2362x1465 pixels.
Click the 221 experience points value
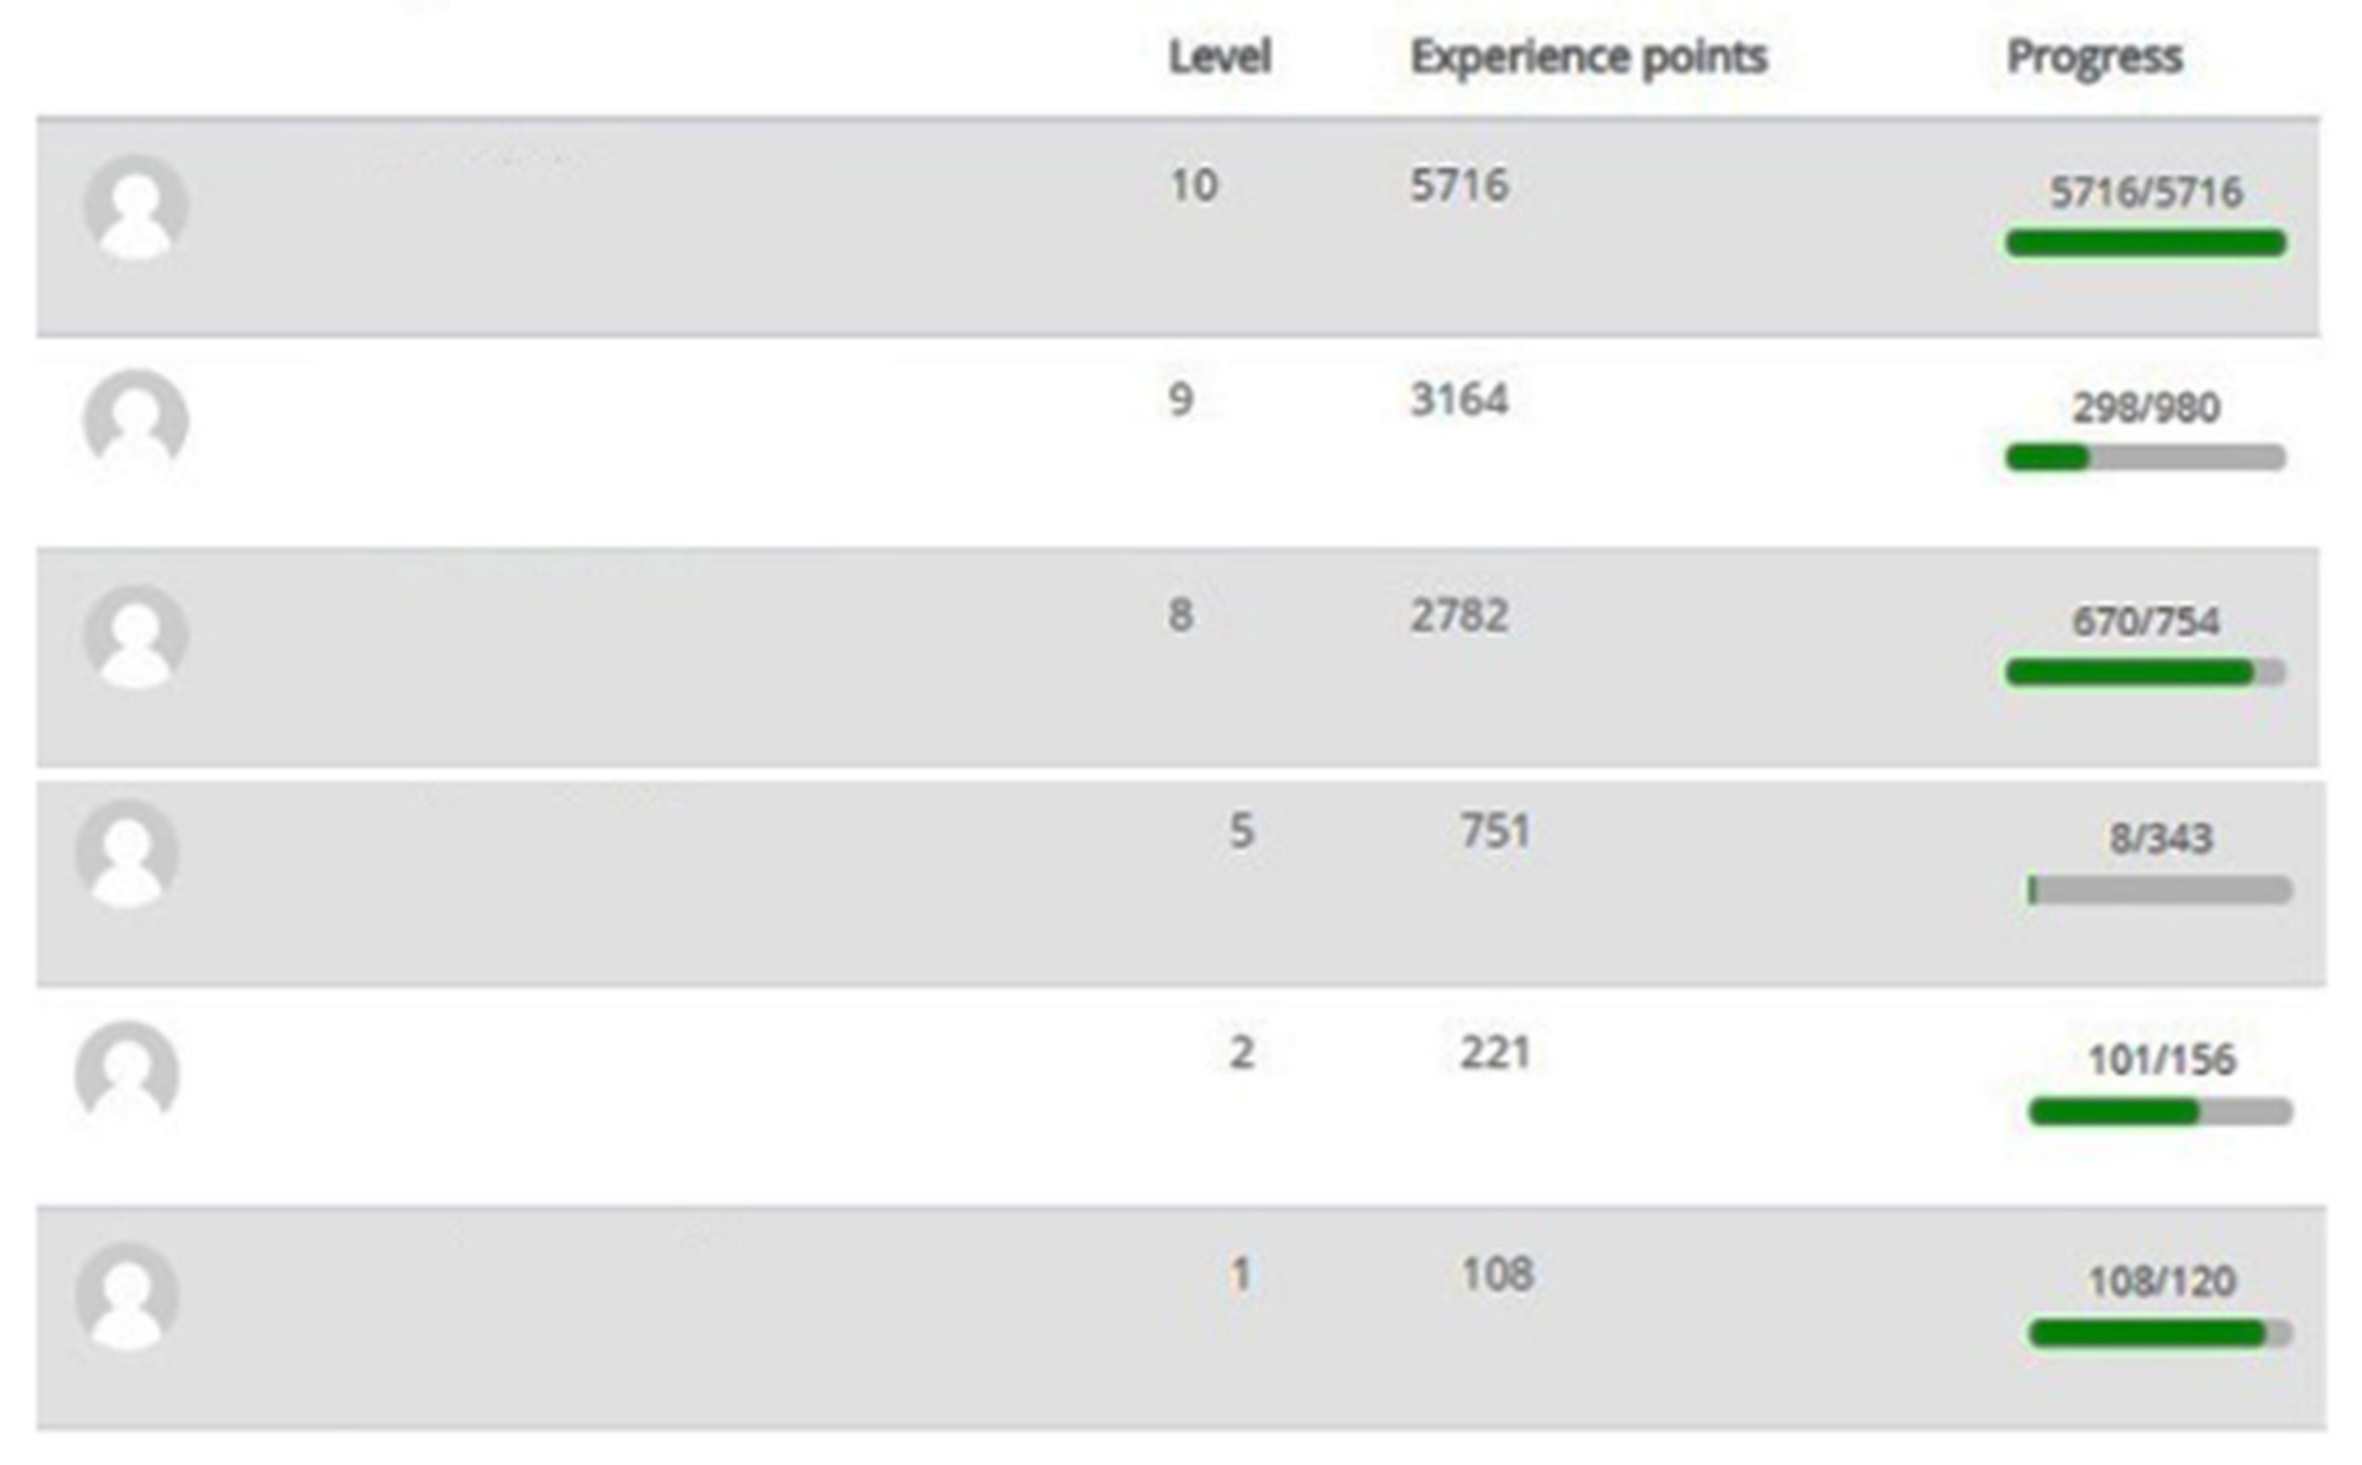click(1495, 1053)
